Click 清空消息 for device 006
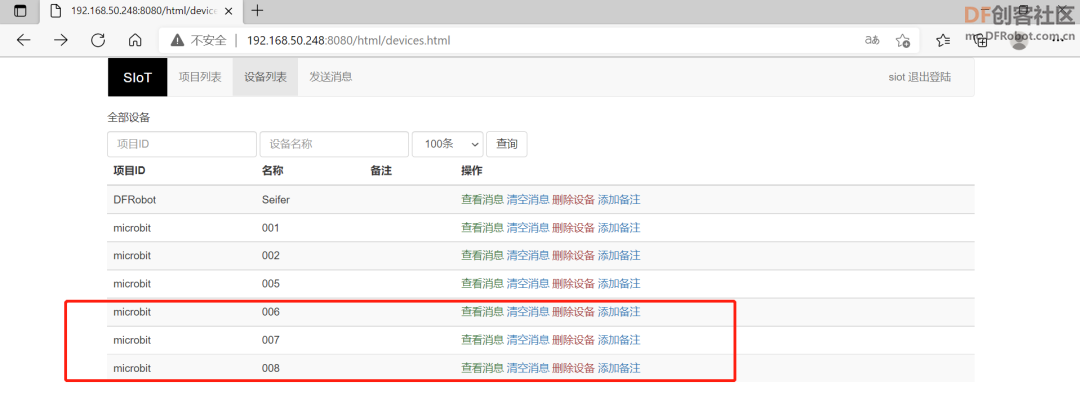The width and height of the screenshot is (1080, 395). 528,312
